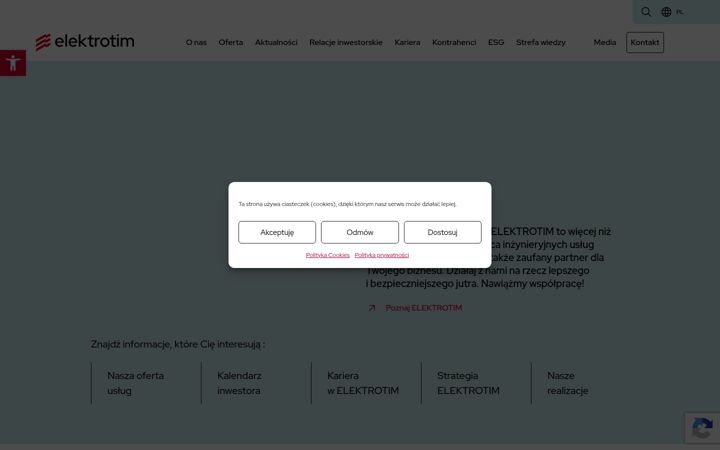This screenshot has height=450, width=720.
Task: Go to Aktualności menu item
Action: 276,42
